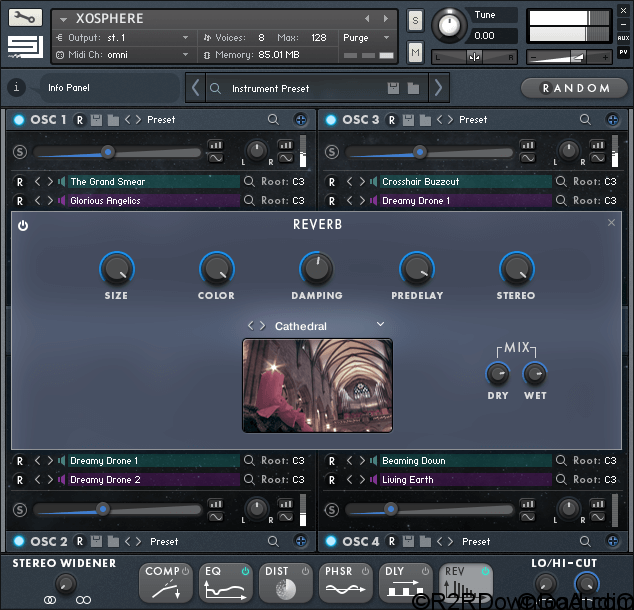Viewport: 634px width, 610px height.
Task: Search OSC 1 presets with magnifier
Action: pos(273,120)
